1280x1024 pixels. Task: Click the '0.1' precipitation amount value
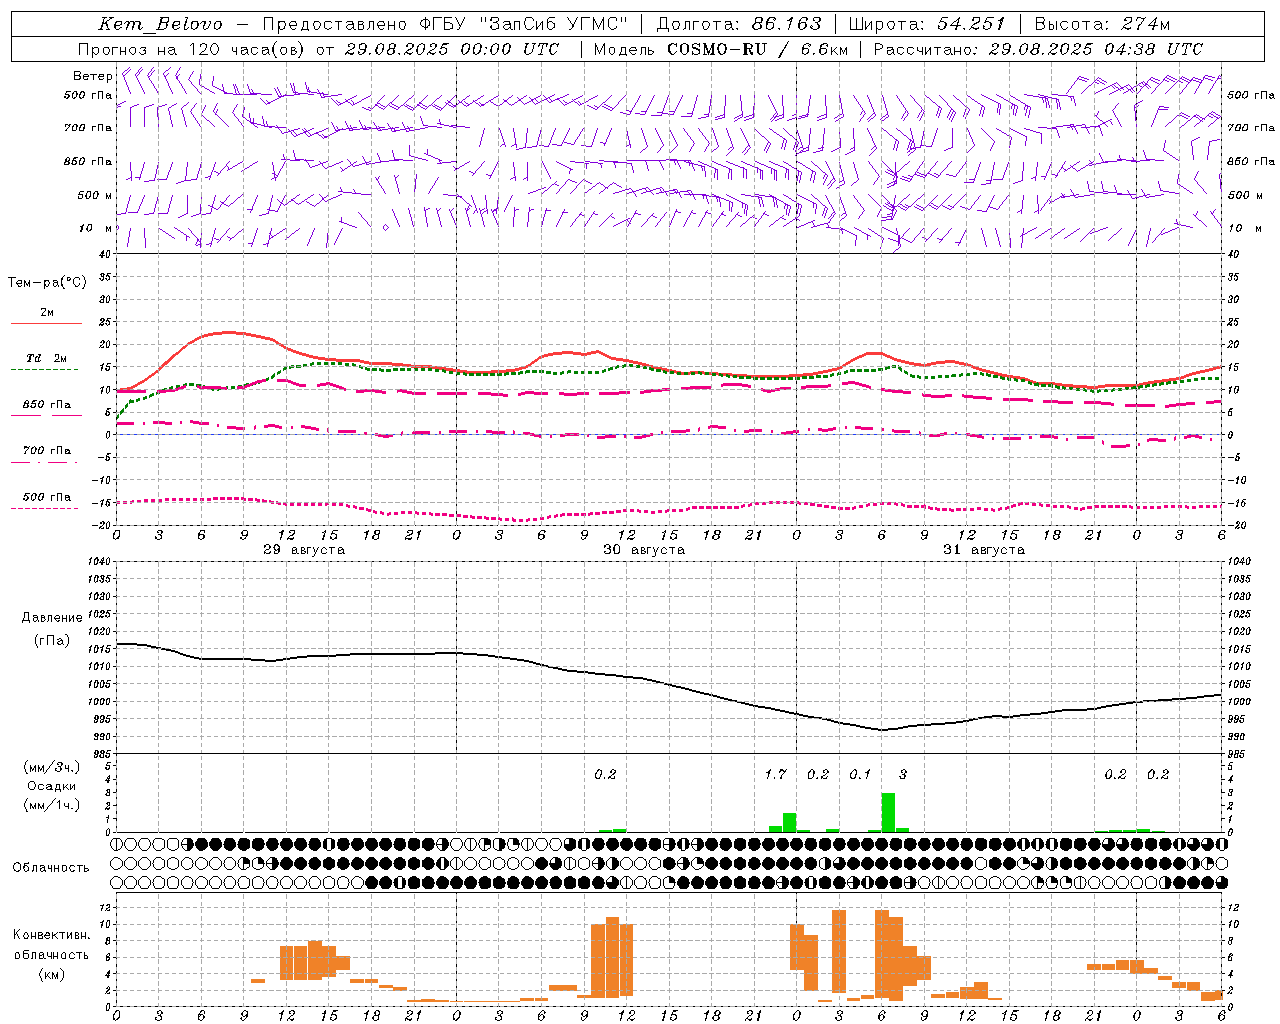pos(860,775)
